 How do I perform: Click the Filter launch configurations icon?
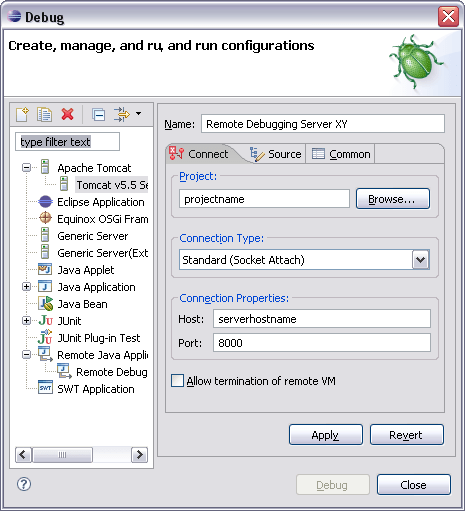coord(122,114)
